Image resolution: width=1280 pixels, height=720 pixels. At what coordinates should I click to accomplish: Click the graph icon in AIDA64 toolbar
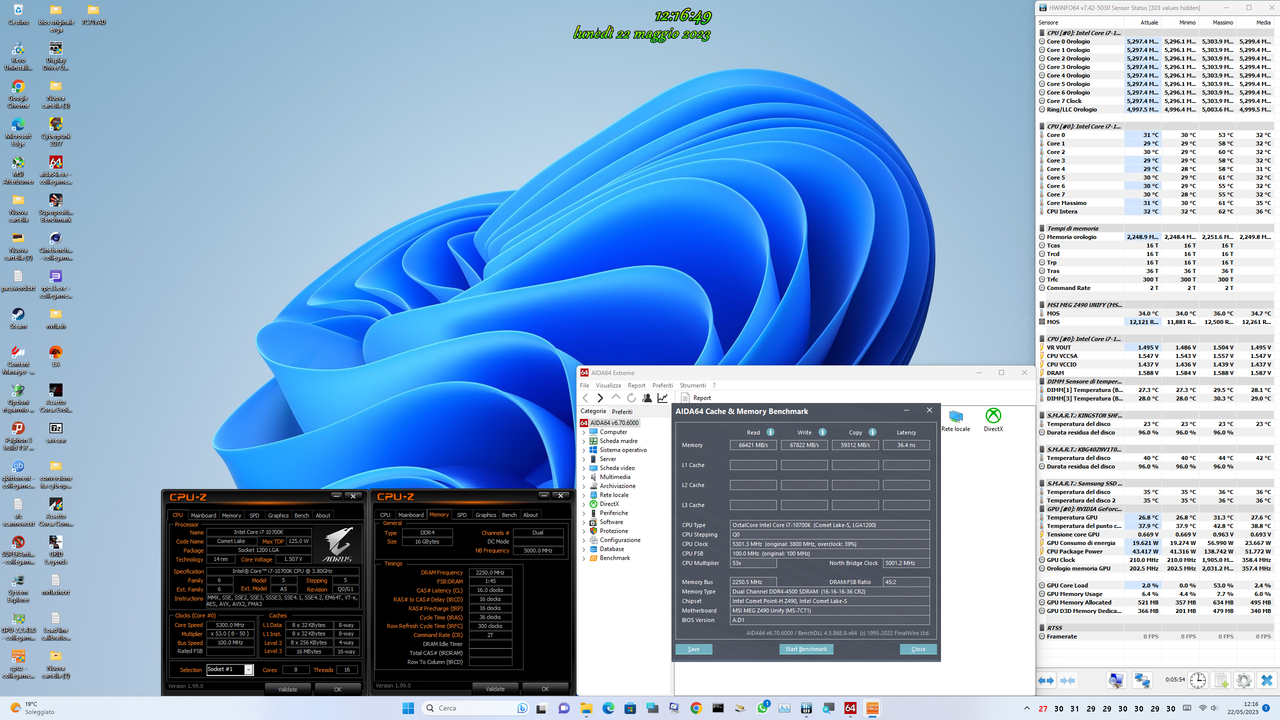click(662, 396)
